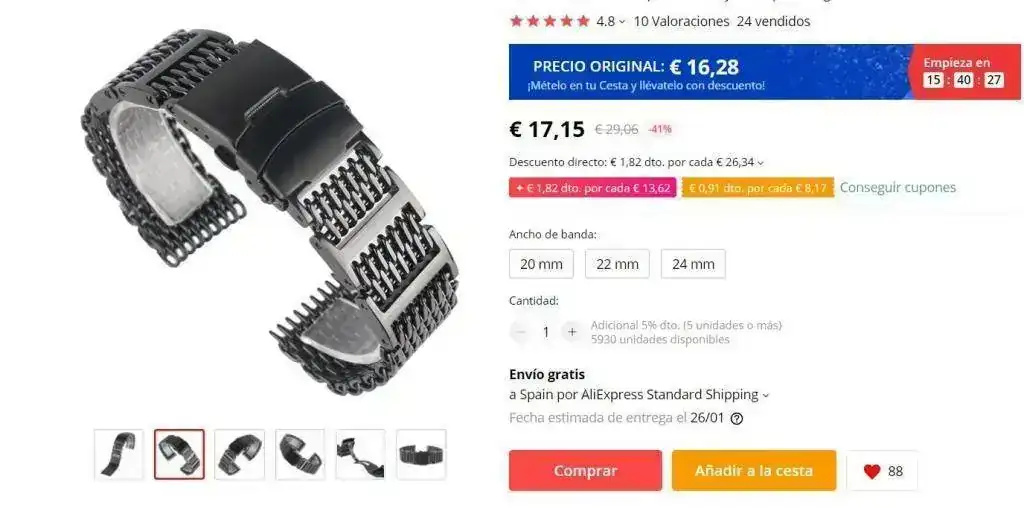Increase quantity with the plus button
Image resolution: width=1024 pixels, height=508 pixels.
[x=572, y=332]
